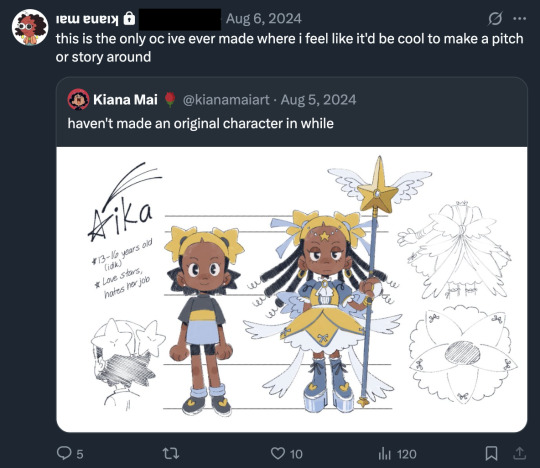Viewport: 540px width, 468px height.
Task: Click the main tweet text about oc pitch
Action: [289, 48]
